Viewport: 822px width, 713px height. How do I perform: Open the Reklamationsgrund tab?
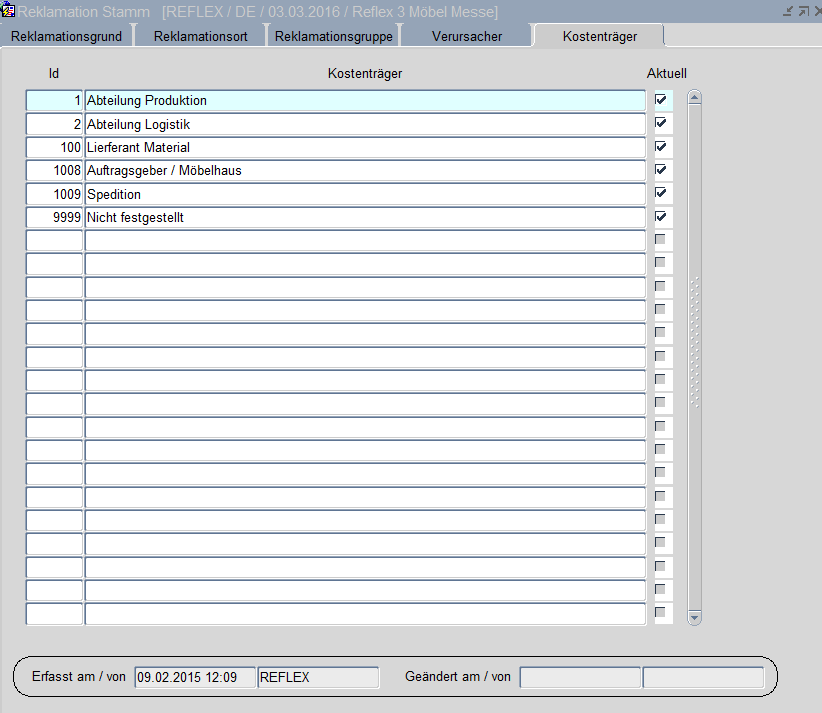(x=66, y=36)
